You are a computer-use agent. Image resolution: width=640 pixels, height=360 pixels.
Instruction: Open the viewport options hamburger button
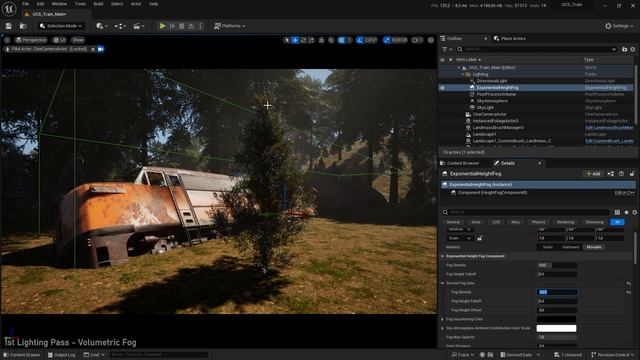click(x=7, y=40)
